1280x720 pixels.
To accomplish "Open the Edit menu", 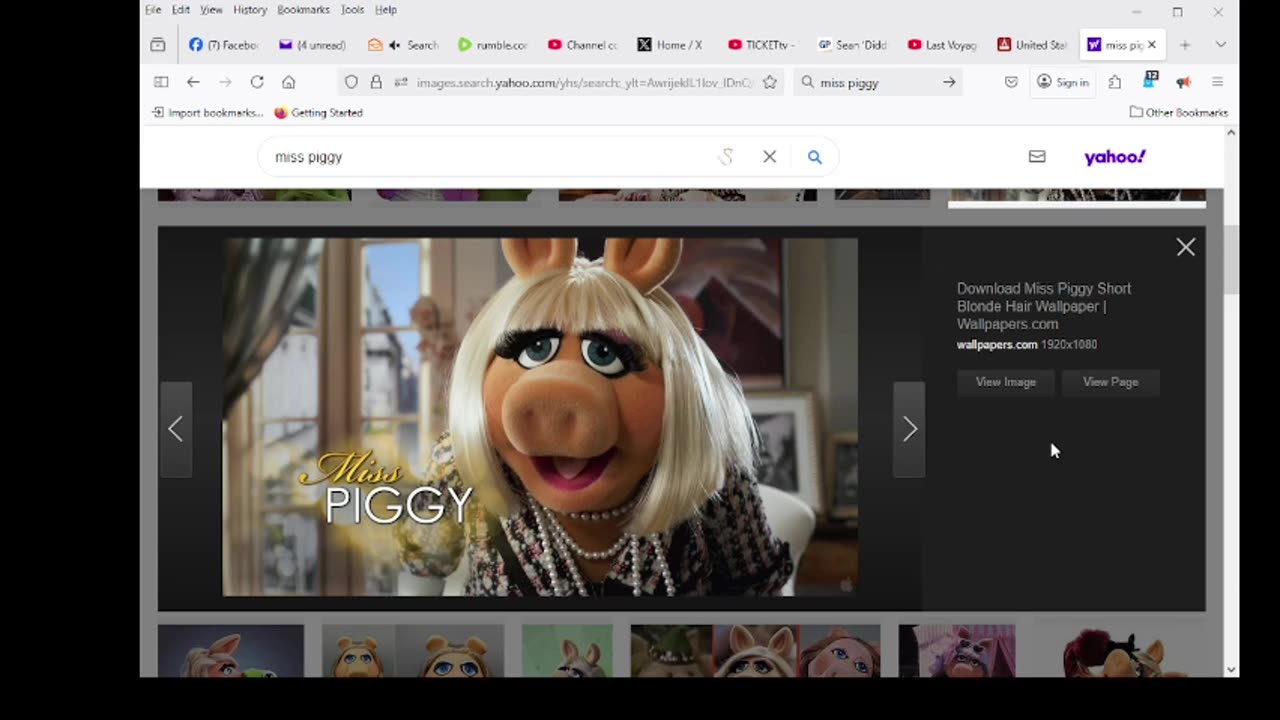I will pyautogui.click(x=180, y=10).
